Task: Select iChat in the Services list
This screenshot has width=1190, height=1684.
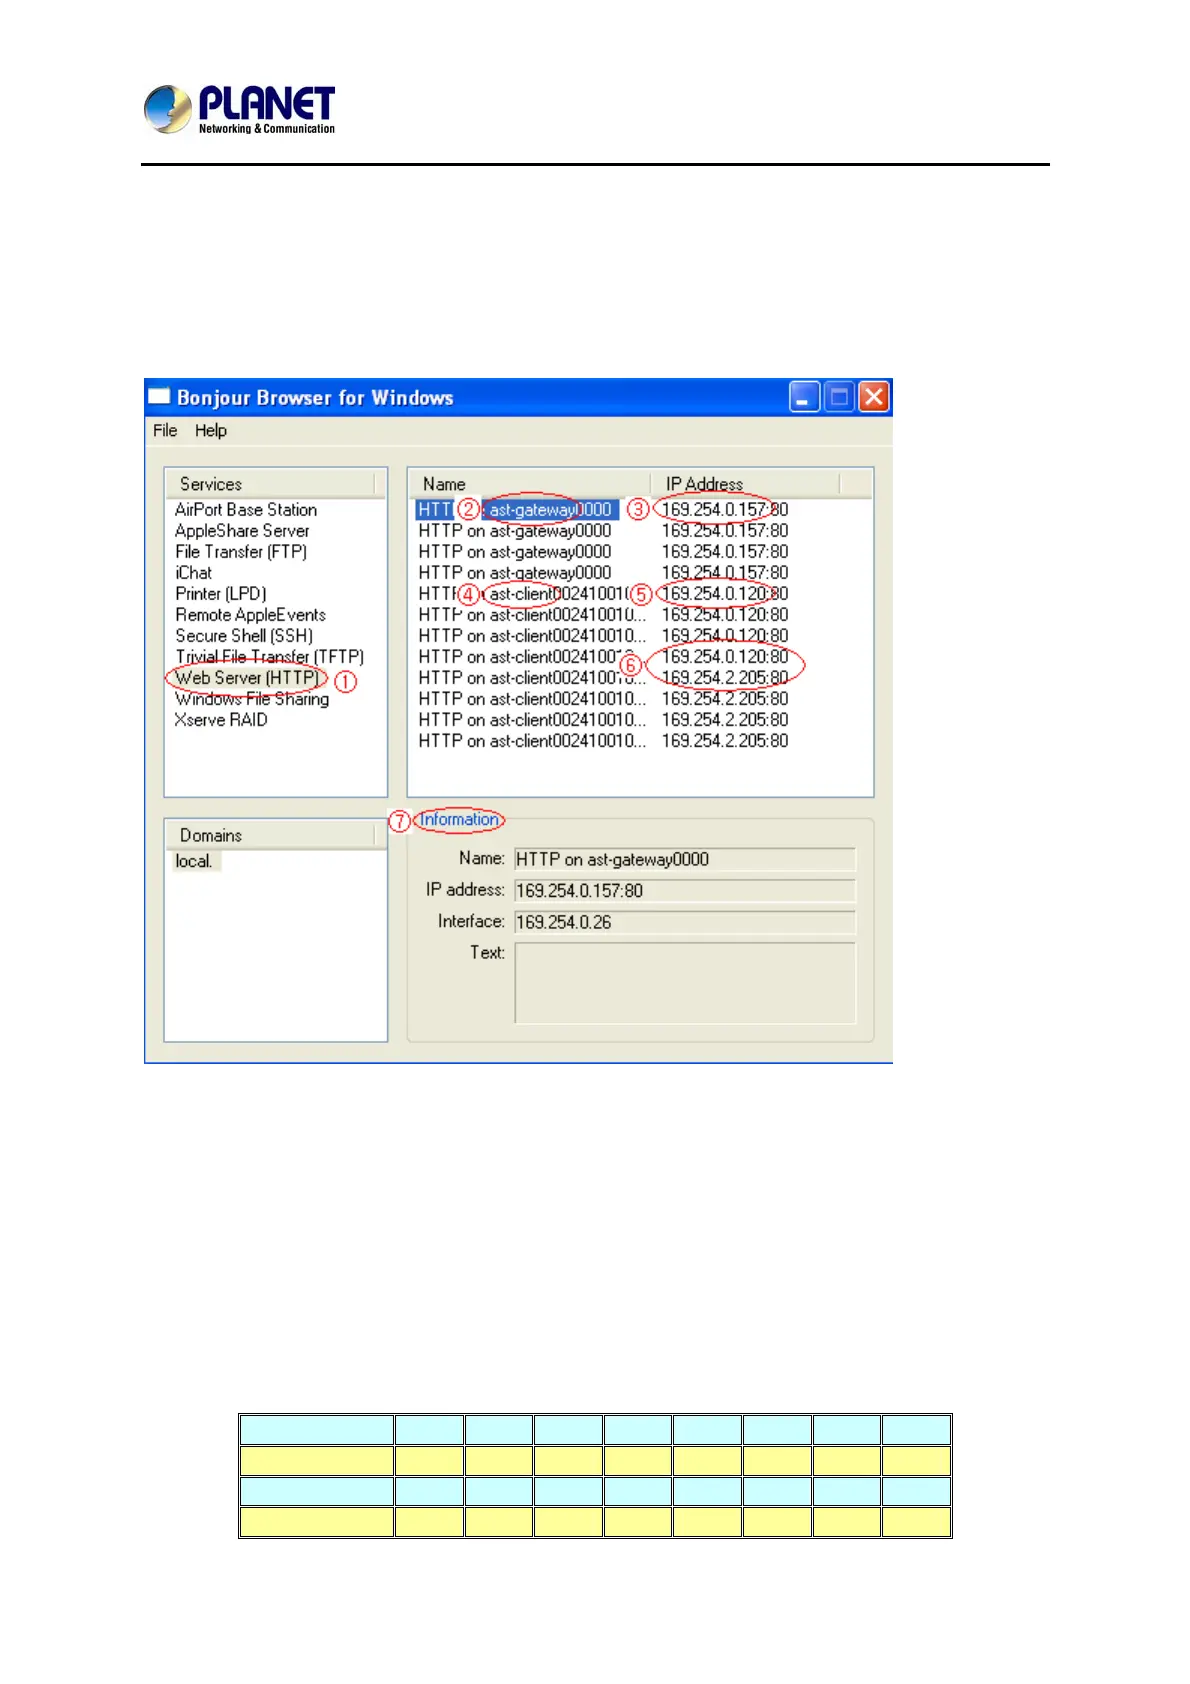Action: click(193, 573)
